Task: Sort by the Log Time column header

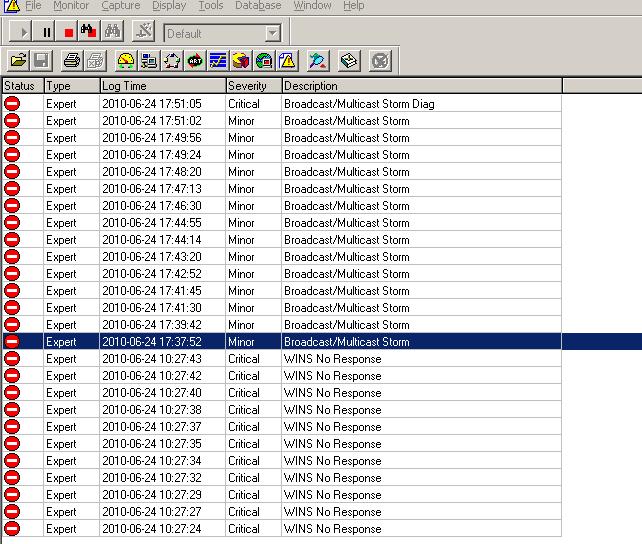Action: click(125, 86)
